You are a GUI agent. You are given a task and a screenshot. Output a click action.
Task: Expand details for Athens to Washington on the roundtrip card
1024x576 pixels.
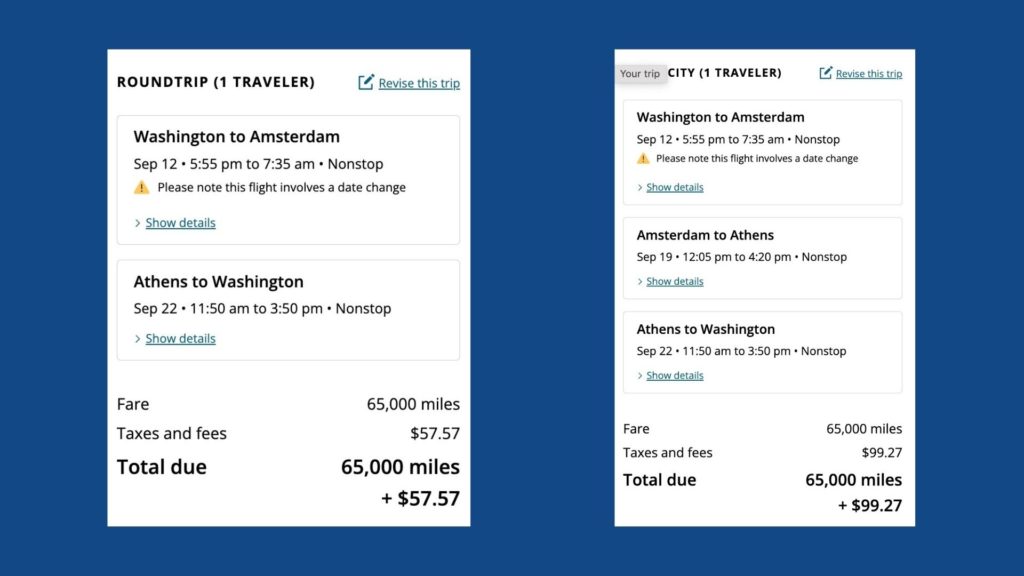180,338
